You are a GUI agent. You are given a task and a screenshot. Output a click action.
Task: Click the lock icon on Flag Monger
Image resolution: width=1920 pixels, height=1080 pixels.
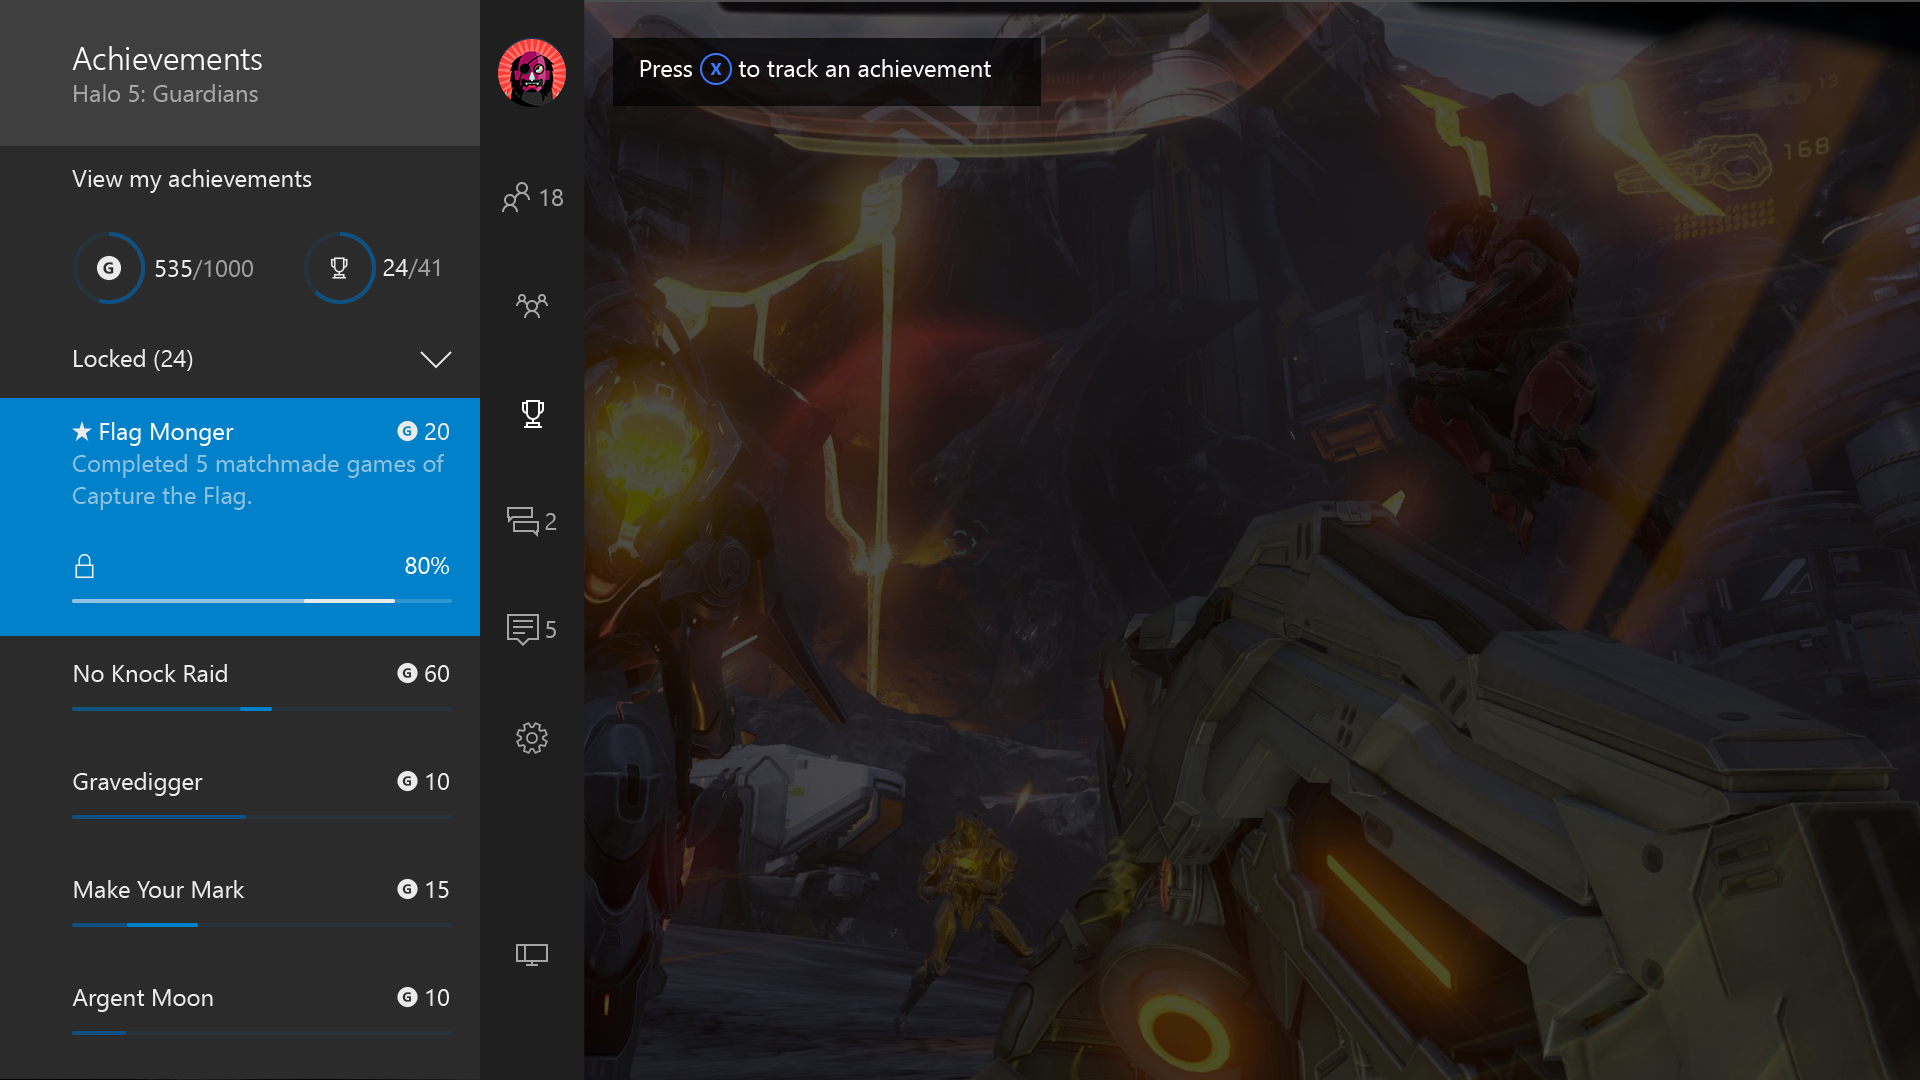[x=85, y=567]
